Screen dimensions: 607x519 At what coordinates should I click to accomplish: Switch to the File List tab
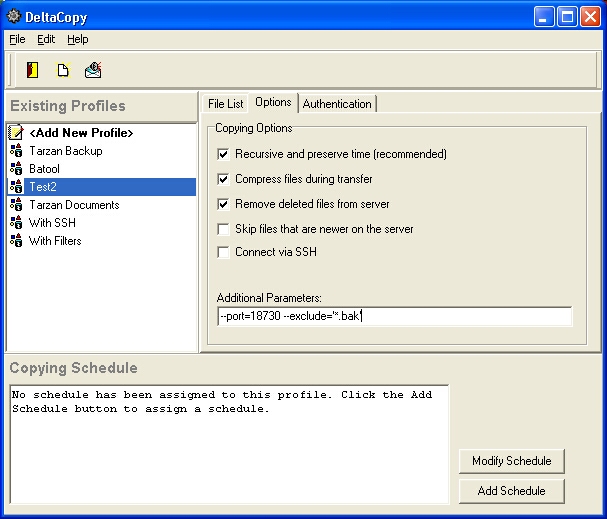pyautogui.click(x=225, y=104)
